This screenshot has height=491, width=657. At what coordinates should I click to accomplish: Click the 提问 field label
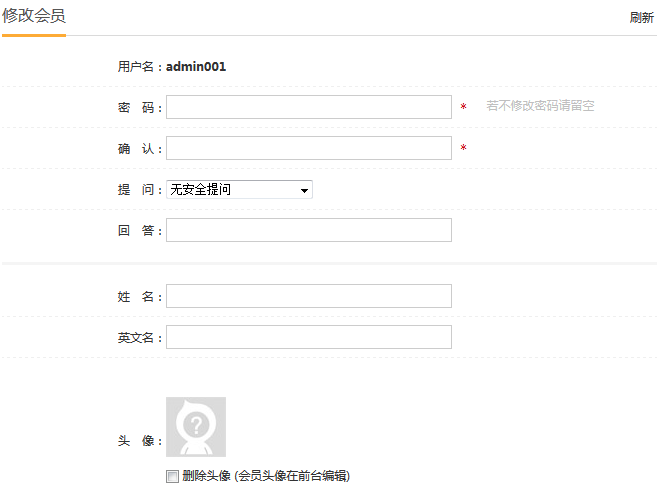(138, 190)
